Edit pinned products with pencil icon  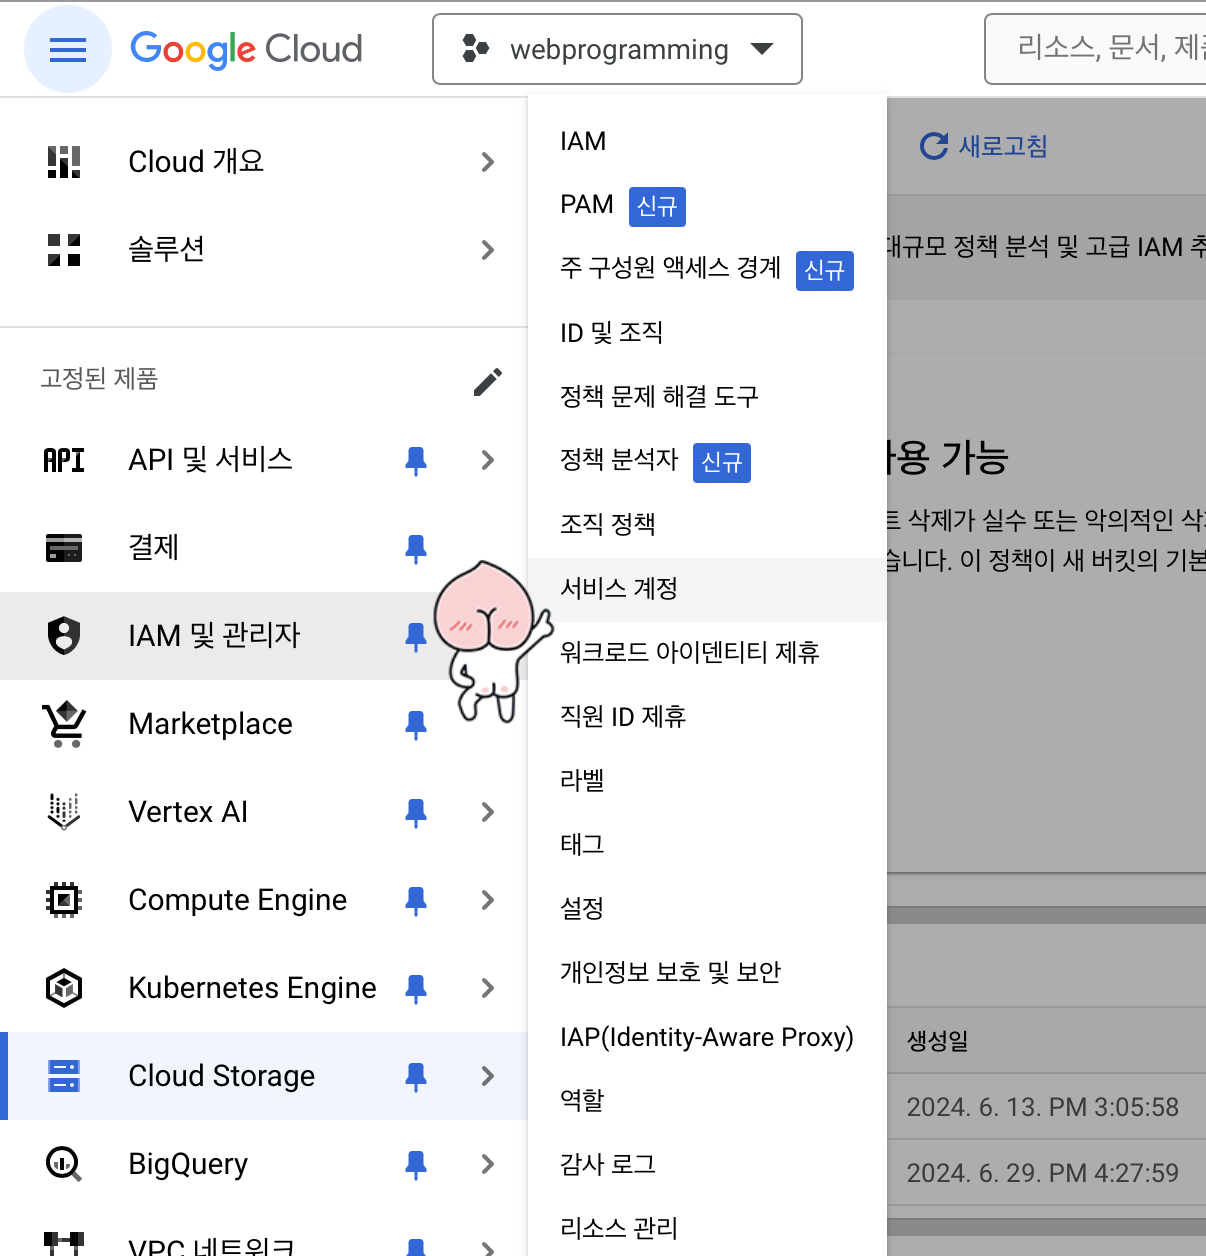click(488, 381)
